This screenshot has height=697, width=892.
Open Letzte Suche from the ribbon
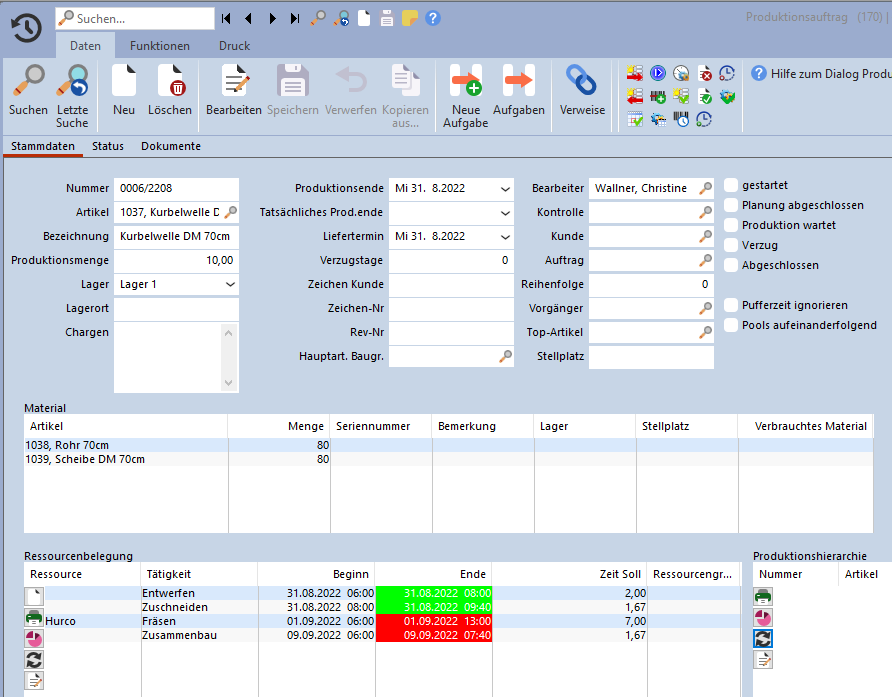[x=72, y=82]
